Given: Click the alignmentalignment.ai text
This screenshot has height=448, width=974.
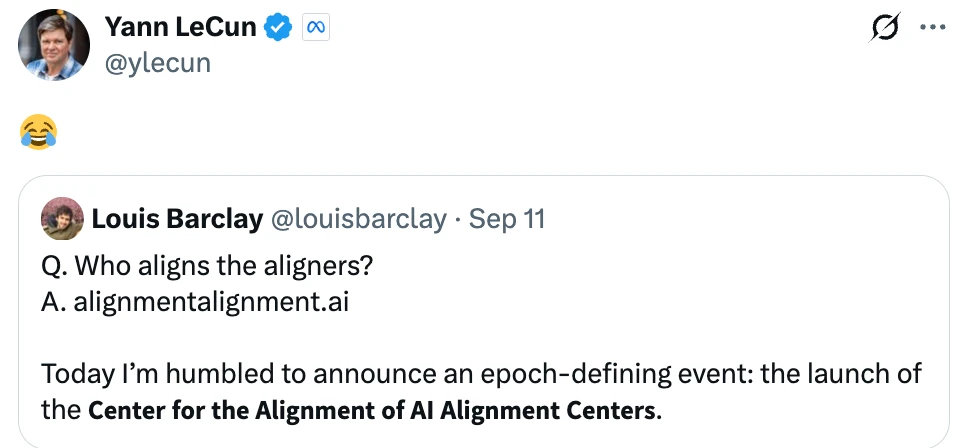Looking at the screenshot, I should pyautogui.click(x=211, y=303).
